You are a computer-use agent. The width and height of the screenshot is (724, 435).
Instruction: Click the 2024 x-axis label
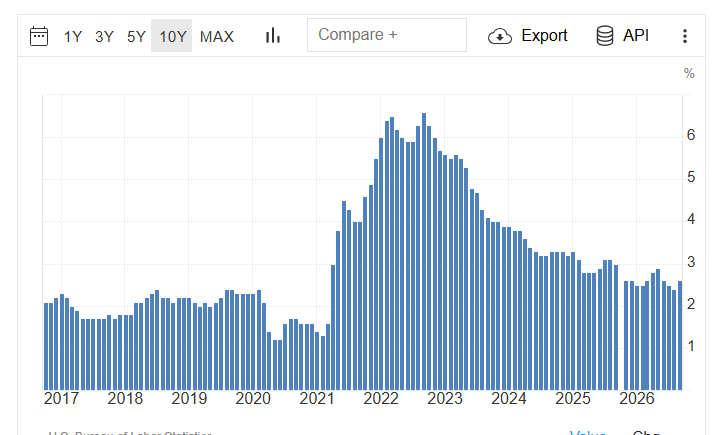509,399
